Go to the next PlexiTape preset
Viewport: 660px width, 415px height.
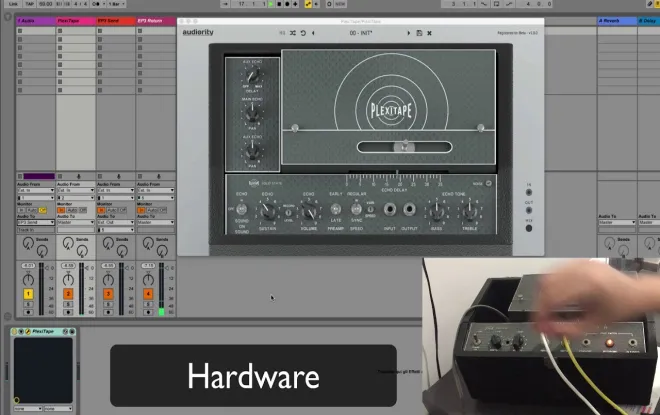click(x=408, y=33)
